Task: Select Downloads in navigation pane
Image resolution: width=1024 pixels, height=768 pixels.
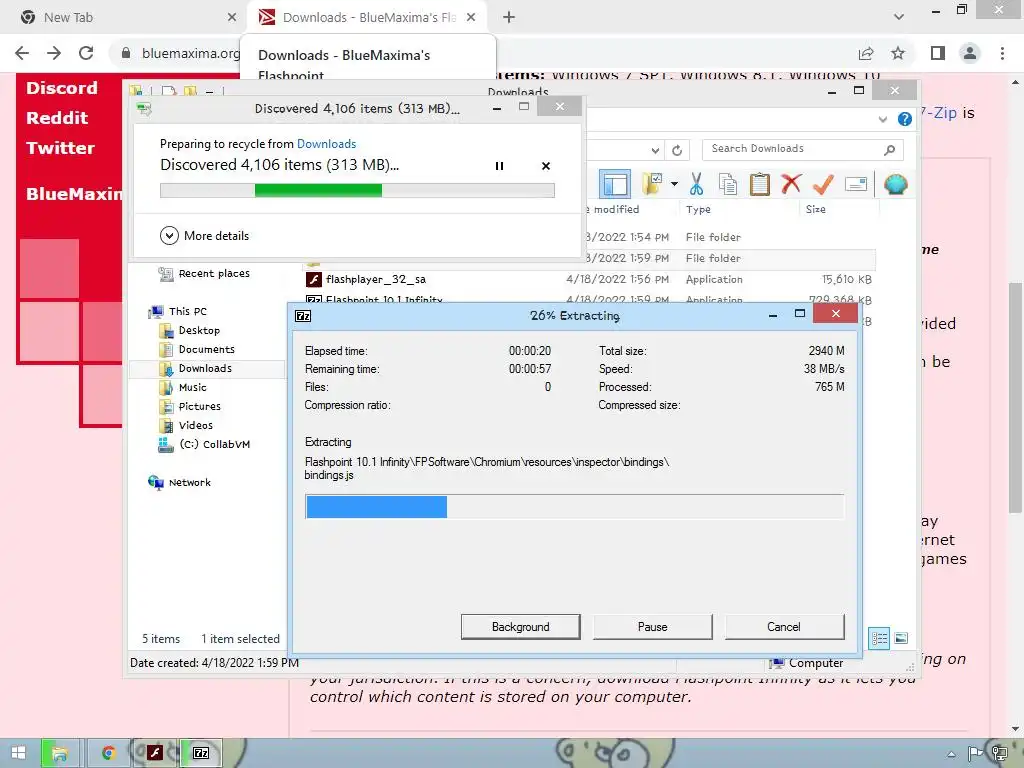Action: 195,368
